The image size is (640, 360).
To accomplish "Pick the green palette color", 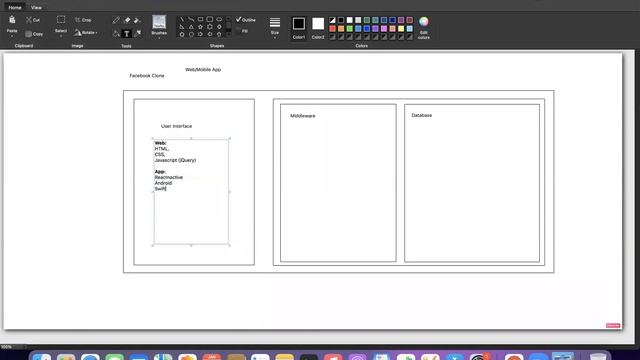I will click(350, 29).
